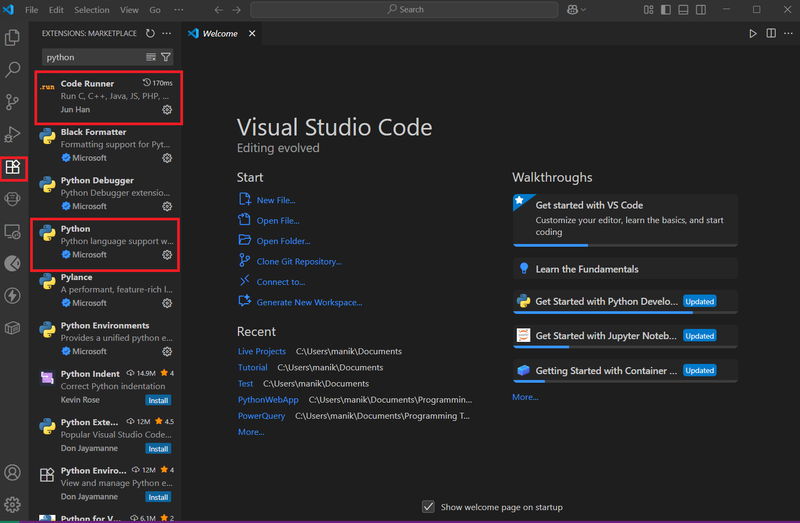Open Get Started with Jupyter Notebooks walkthrough

click(625, 336)
